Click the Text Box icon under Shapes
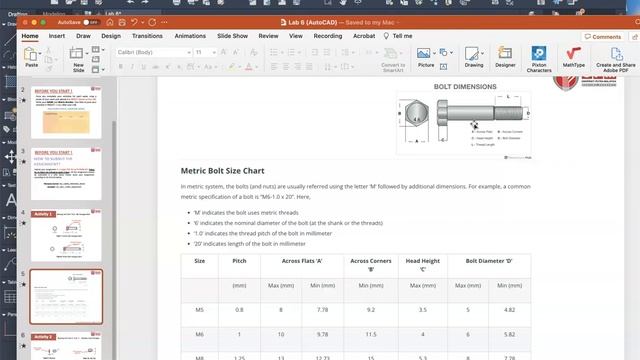This screenshot has height=360, width=640. coord(444,67)
